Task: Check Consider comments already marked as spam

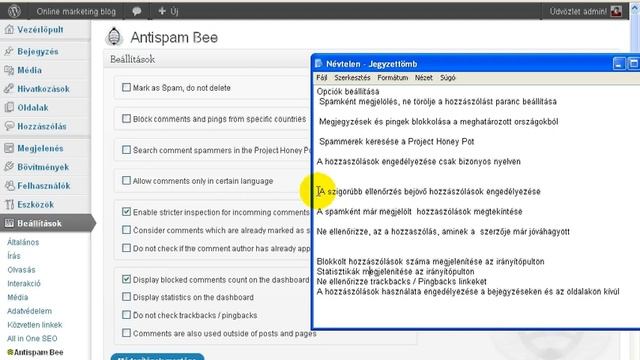Action: coord(126,230)
